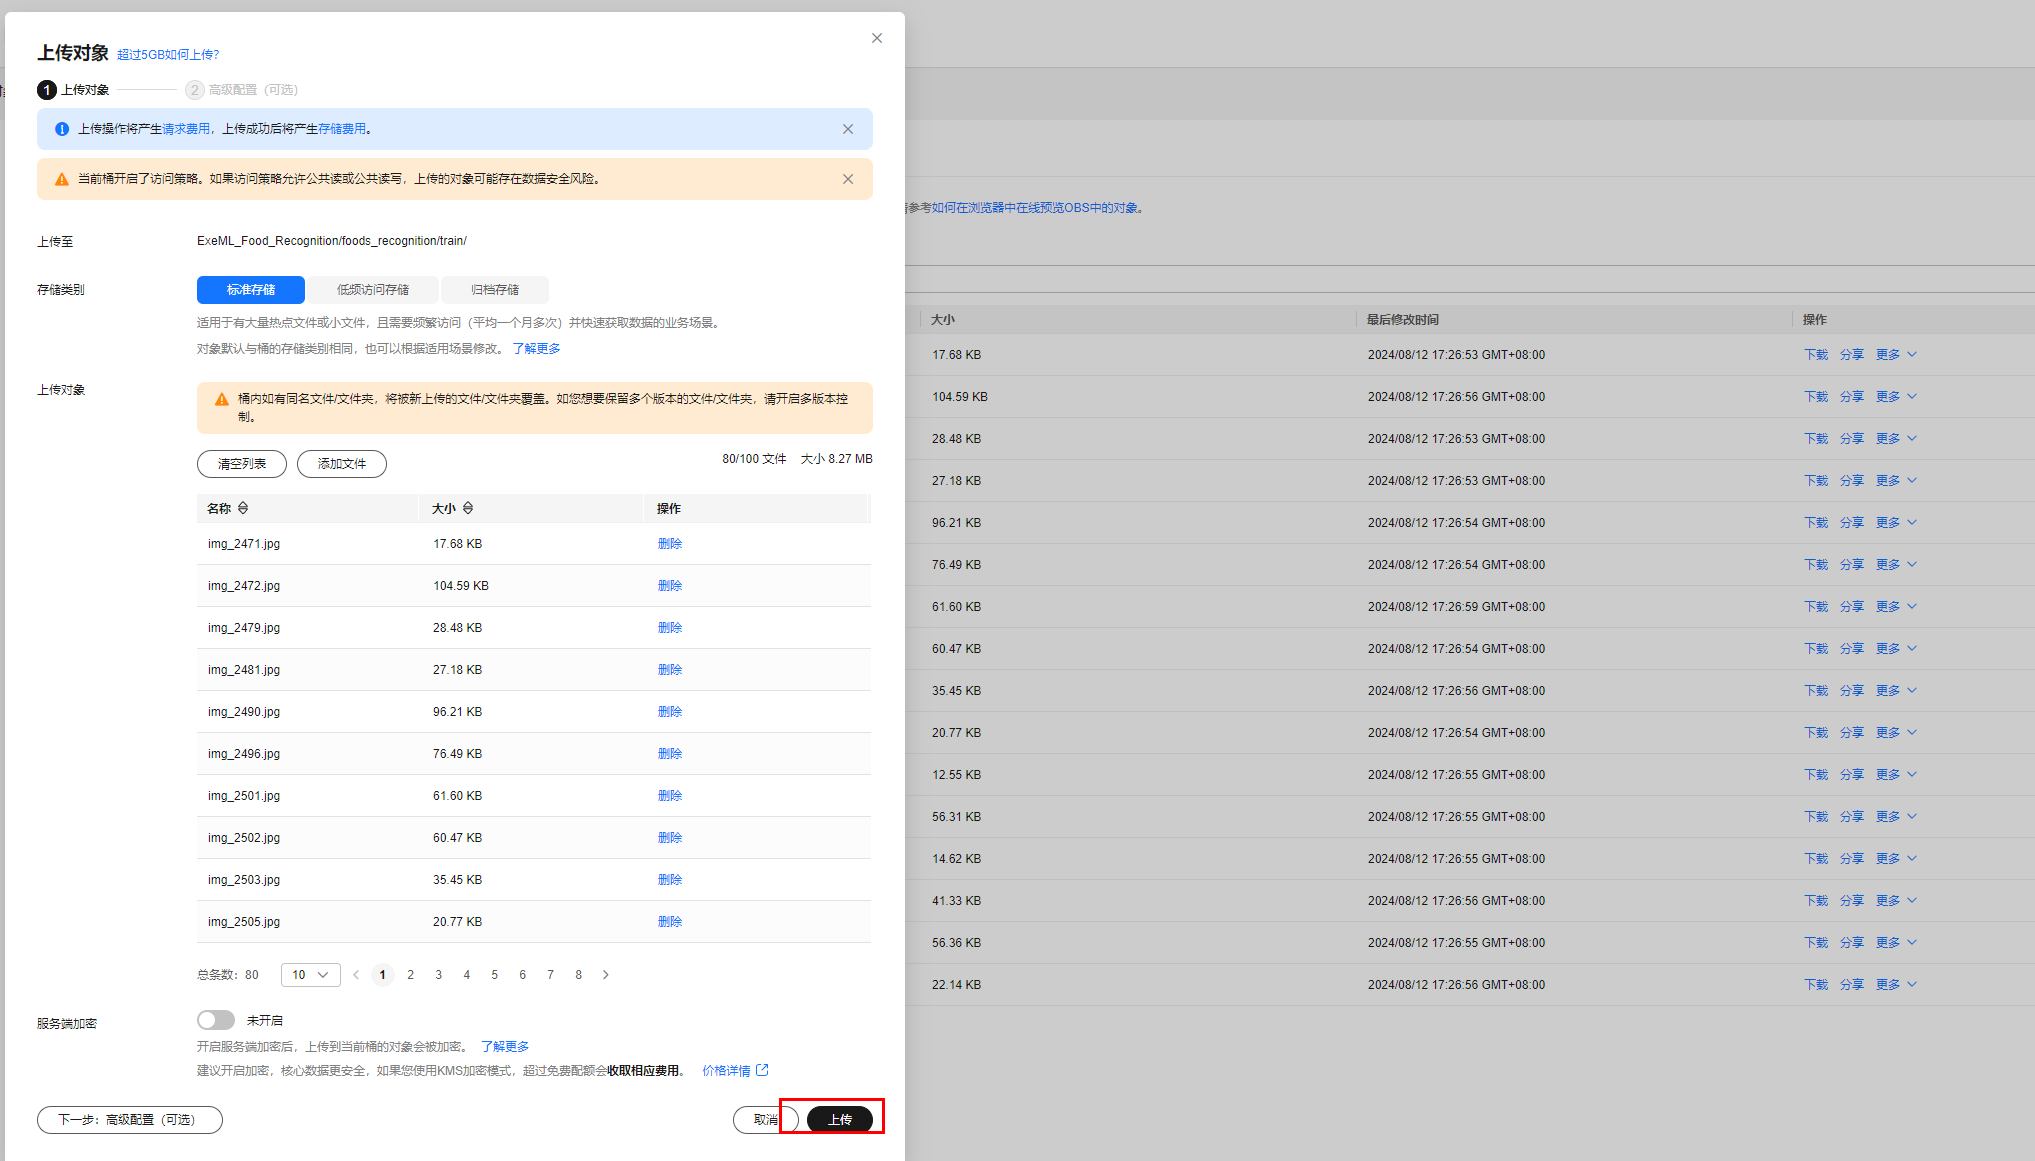Open external pricing details link icon
Image resolution: width=2035 pixels, height=1161 pixels.
tap(762, 1070)
